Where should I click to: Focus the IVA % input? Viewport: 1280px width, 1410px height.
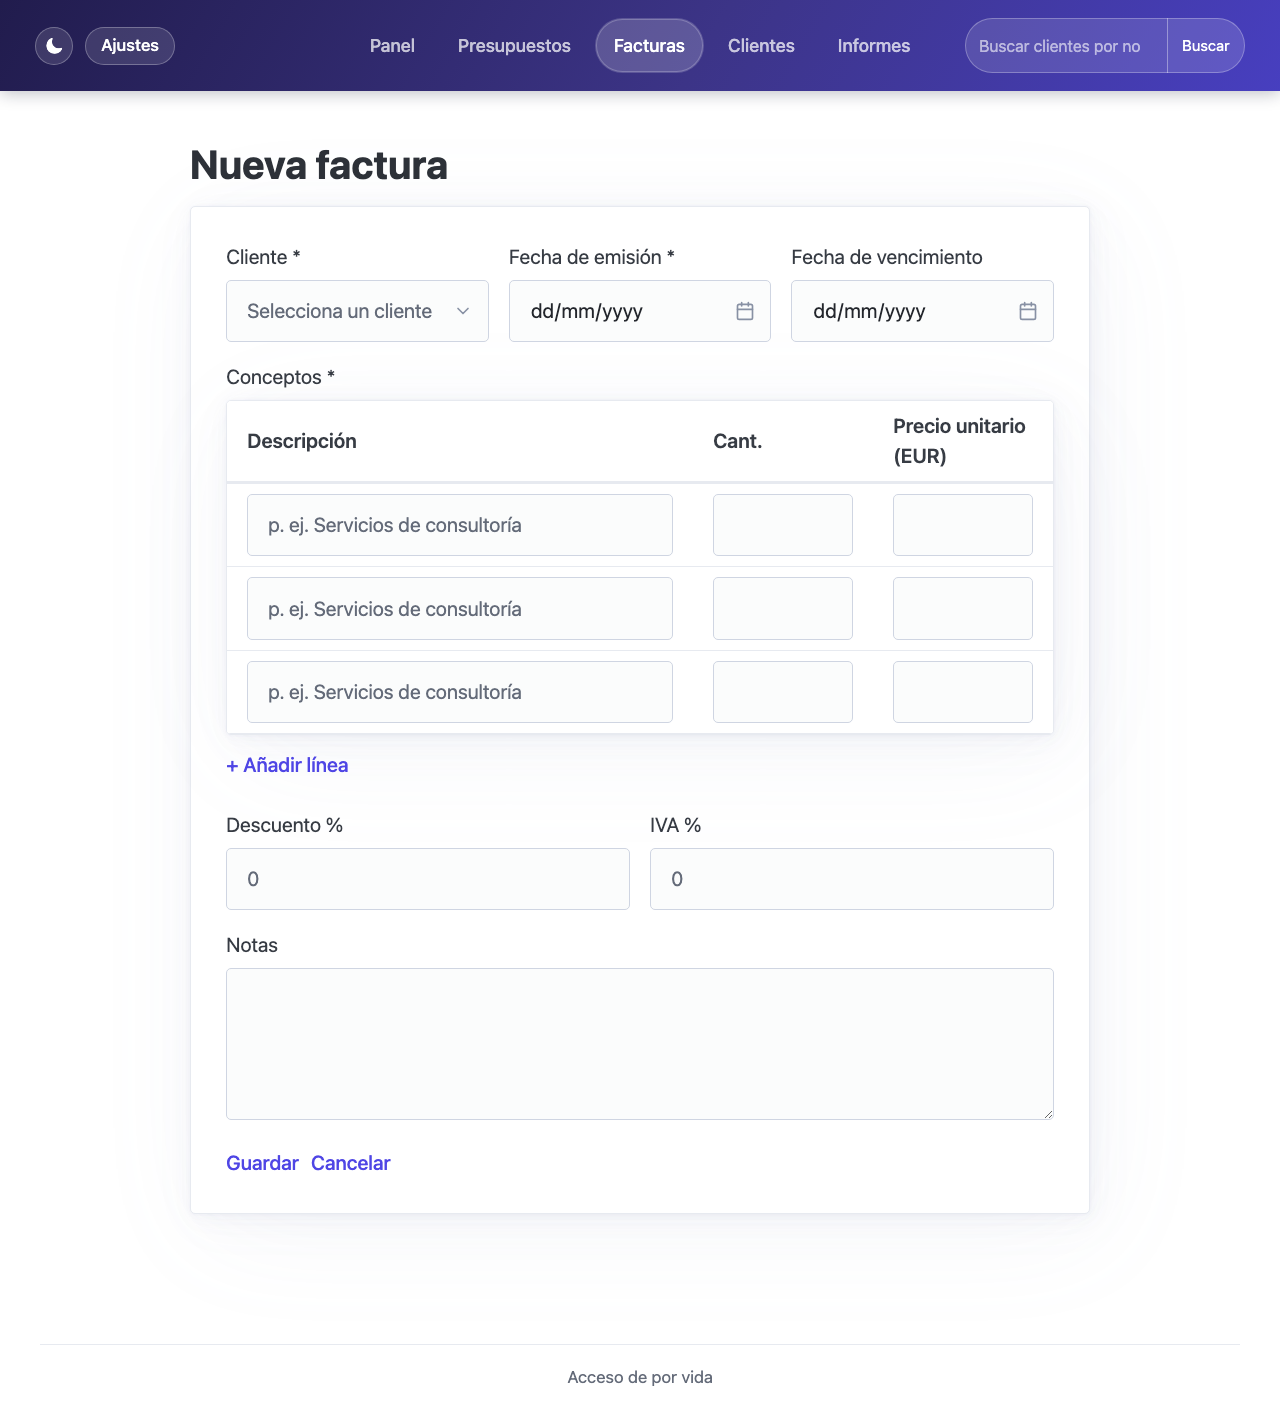[x=852, y=879]
